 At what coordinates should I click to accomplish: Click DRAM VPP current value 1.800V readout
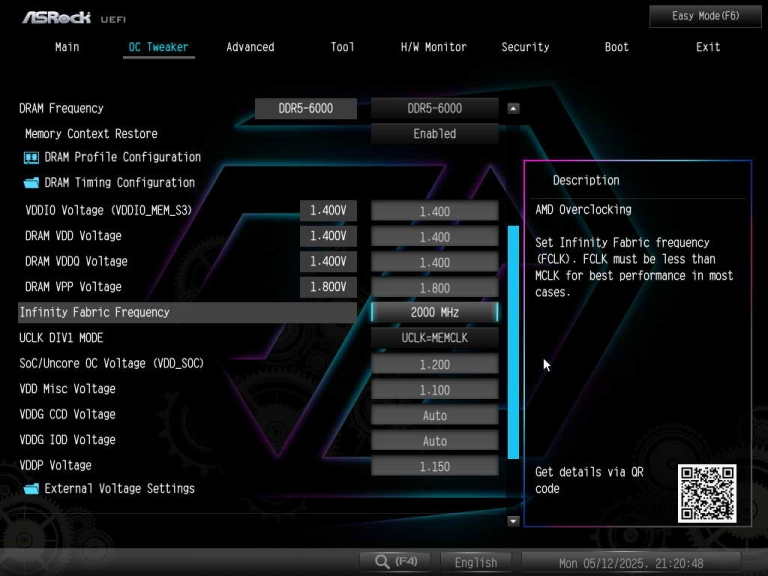tap(328, 287)
